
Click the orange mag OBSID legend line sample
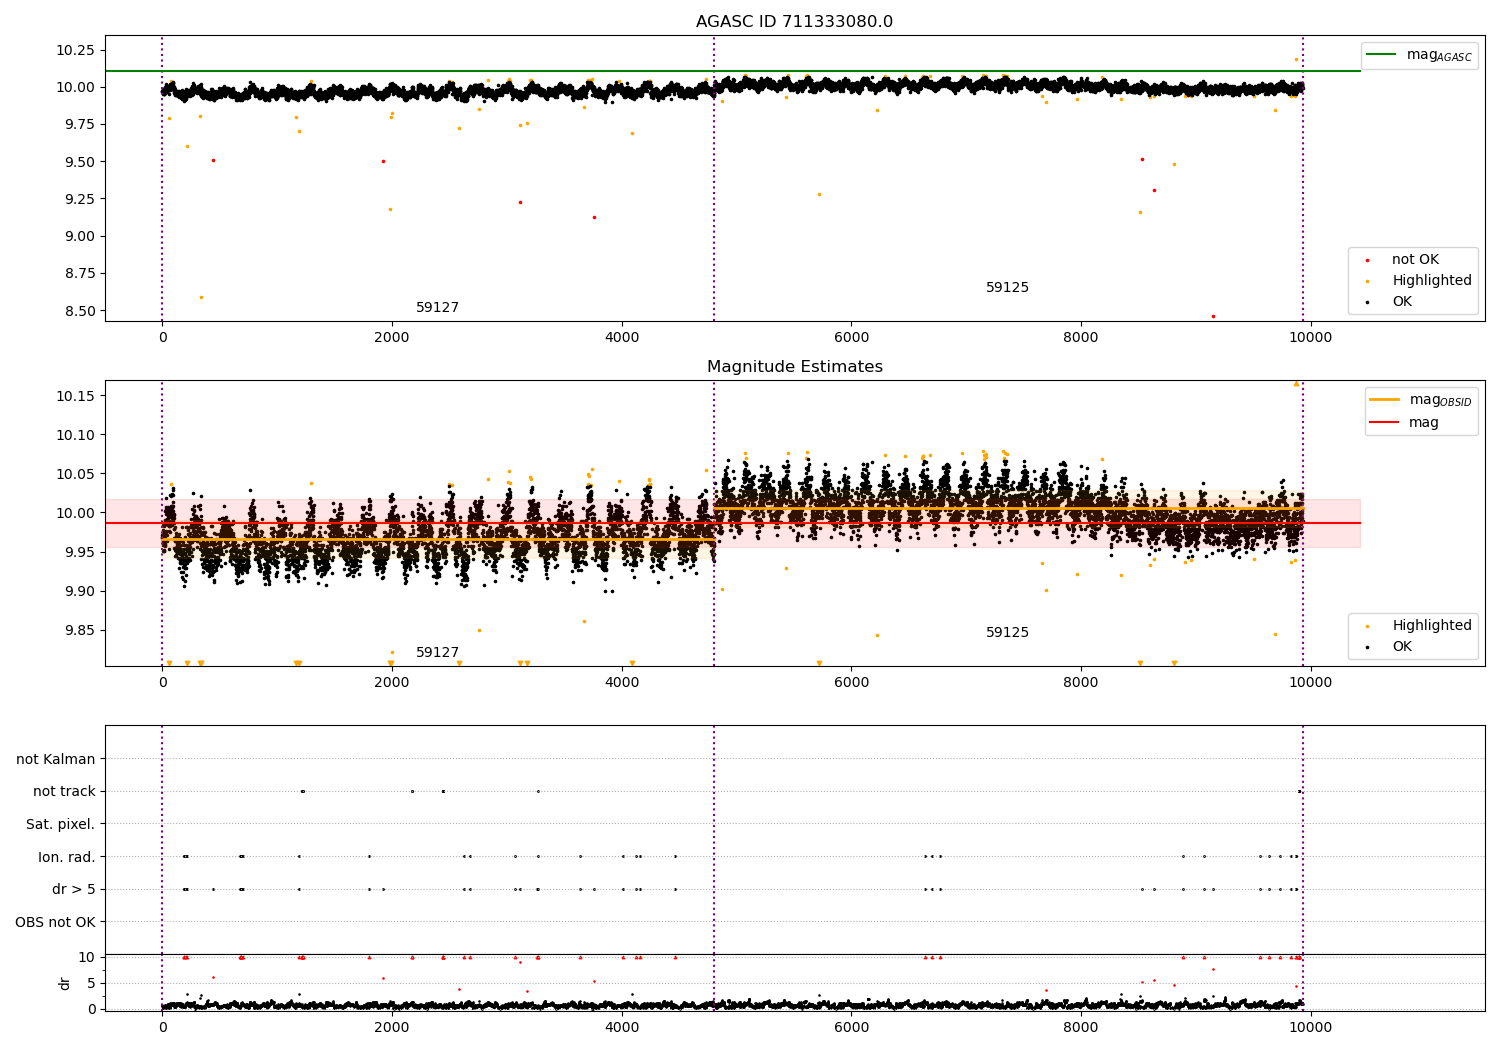pyautogui.click(x=1385, y=400)
